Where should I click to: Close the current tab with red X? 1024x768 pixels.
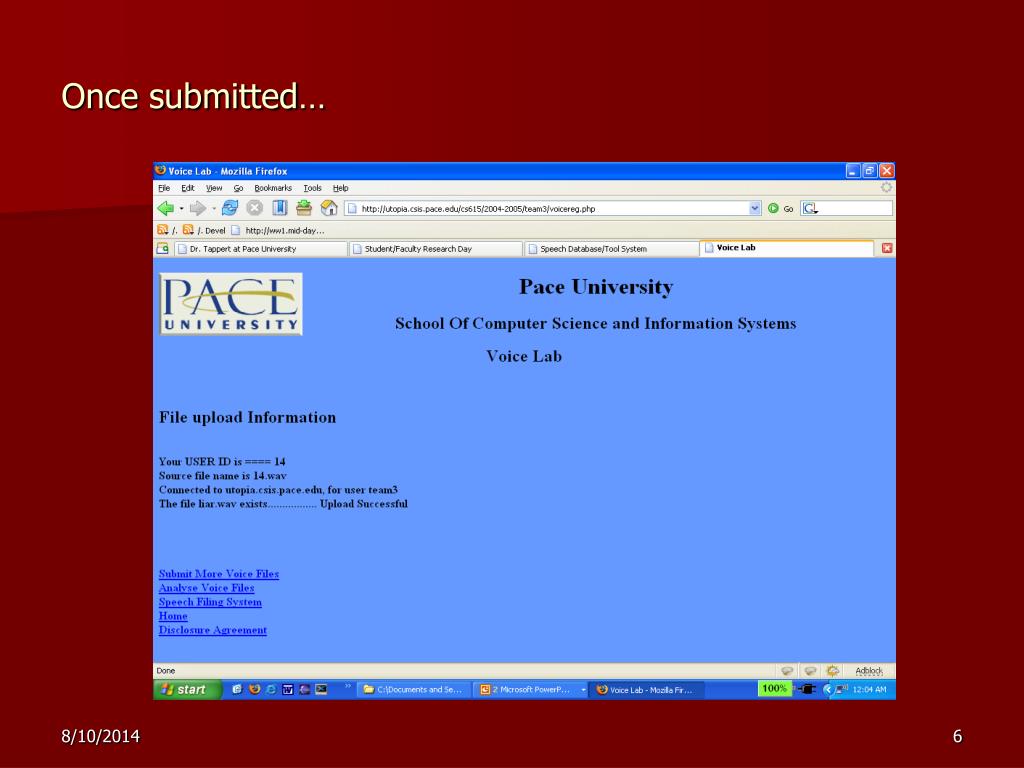click(x=887, y=248)
